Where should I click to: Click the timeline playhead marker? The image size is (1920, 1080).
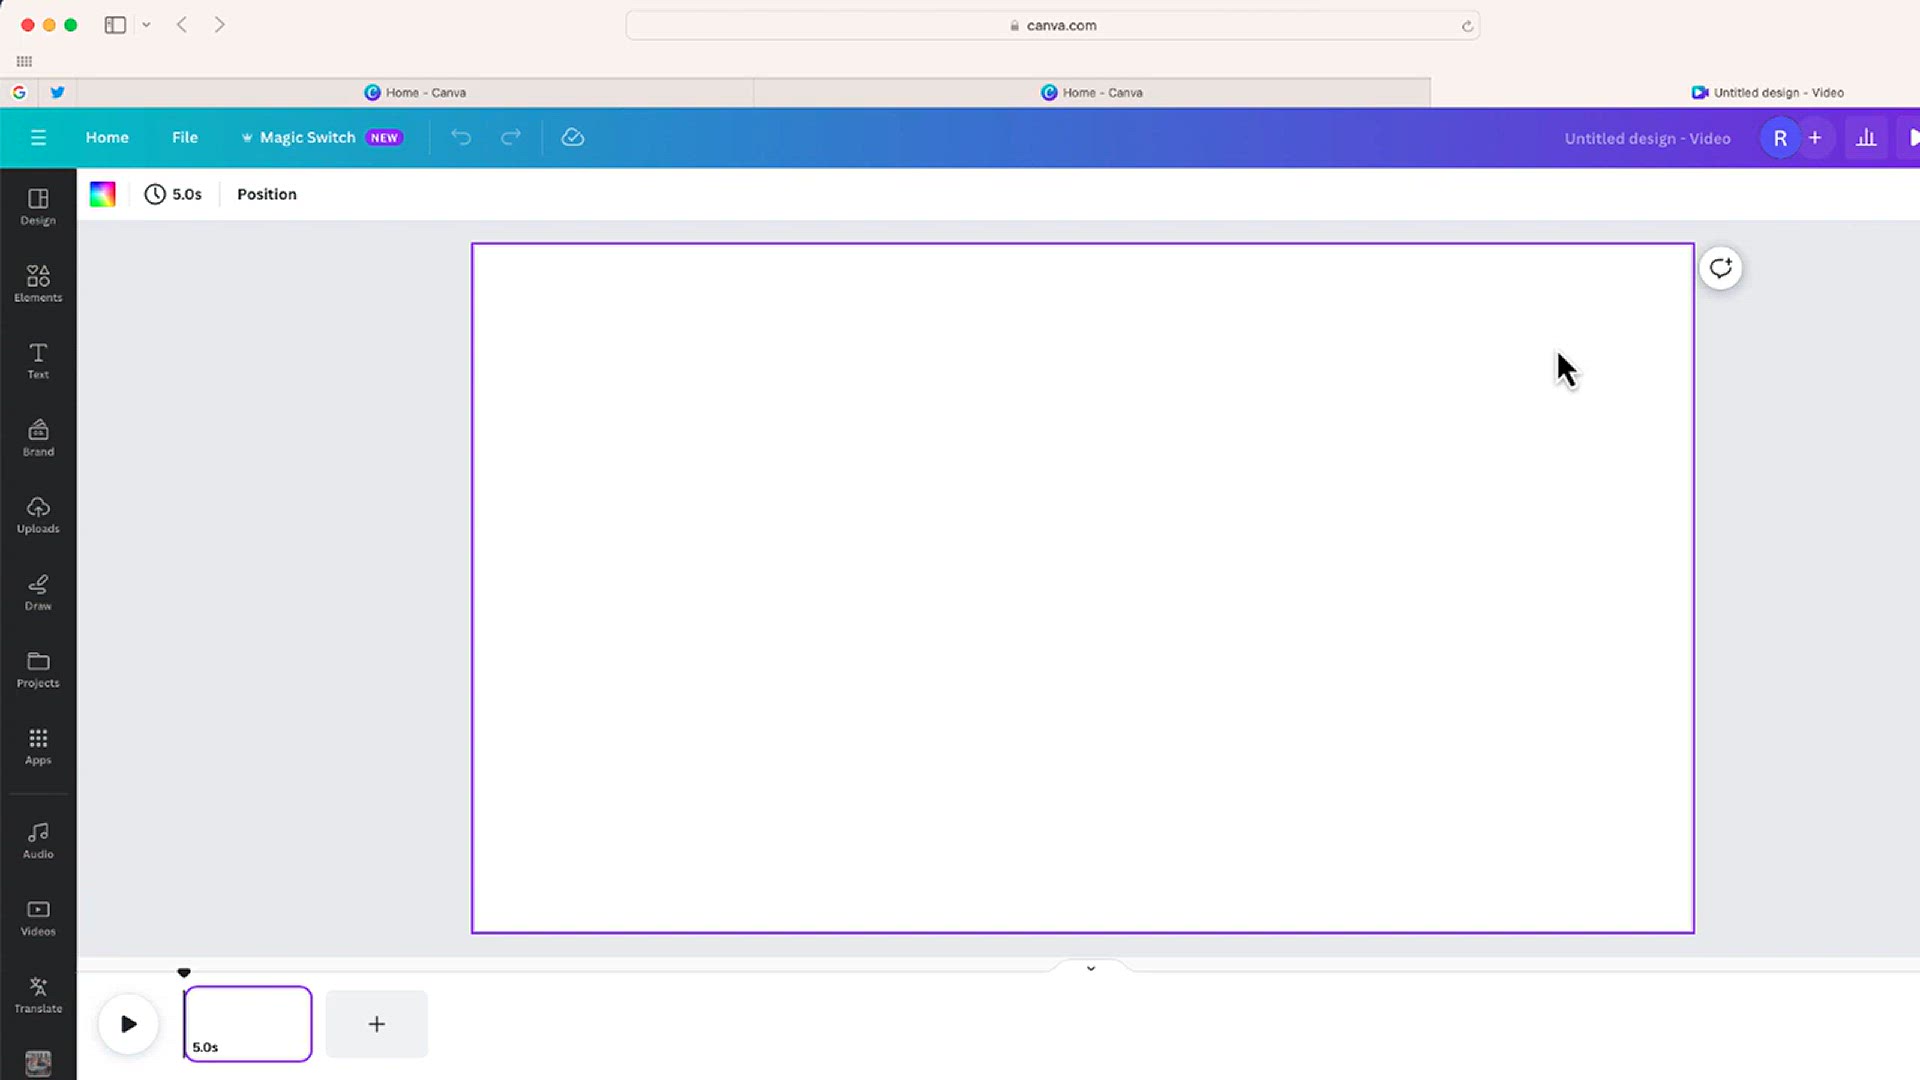coord(184,972)
